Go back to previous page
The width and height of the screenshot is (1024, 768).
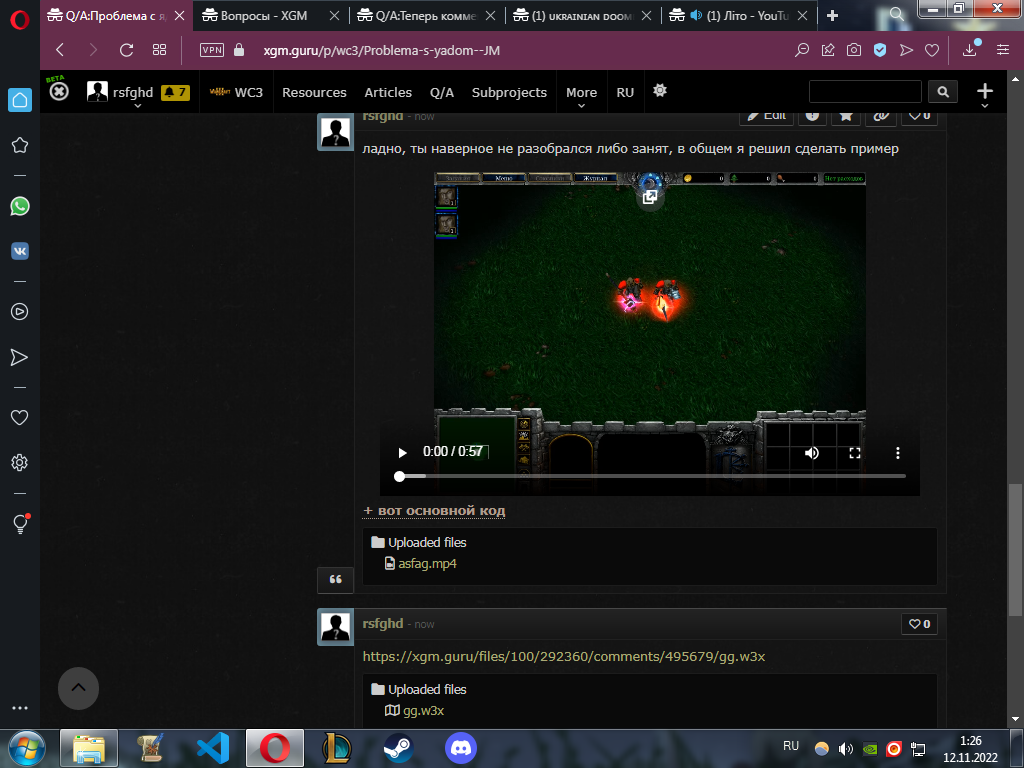pos(60,50)
